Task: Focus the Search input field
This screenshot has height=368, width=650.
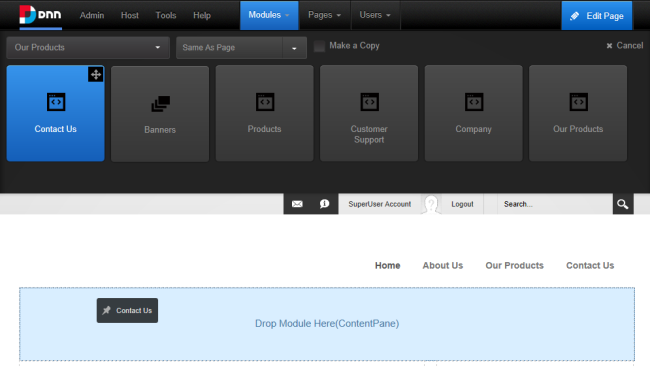Action: (555, 204)
